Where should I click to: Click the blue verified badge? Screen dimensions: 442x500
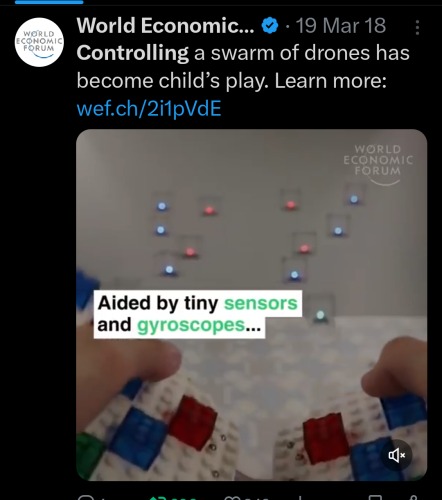pyautogui.click(x=270, y=25)
